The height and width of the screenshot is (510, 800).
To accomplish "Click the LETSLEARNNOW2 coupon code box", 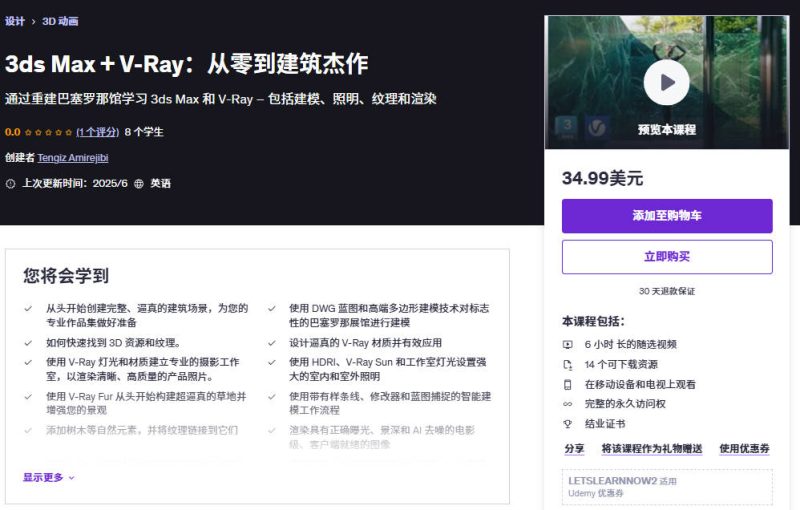I will click(667, 487).
